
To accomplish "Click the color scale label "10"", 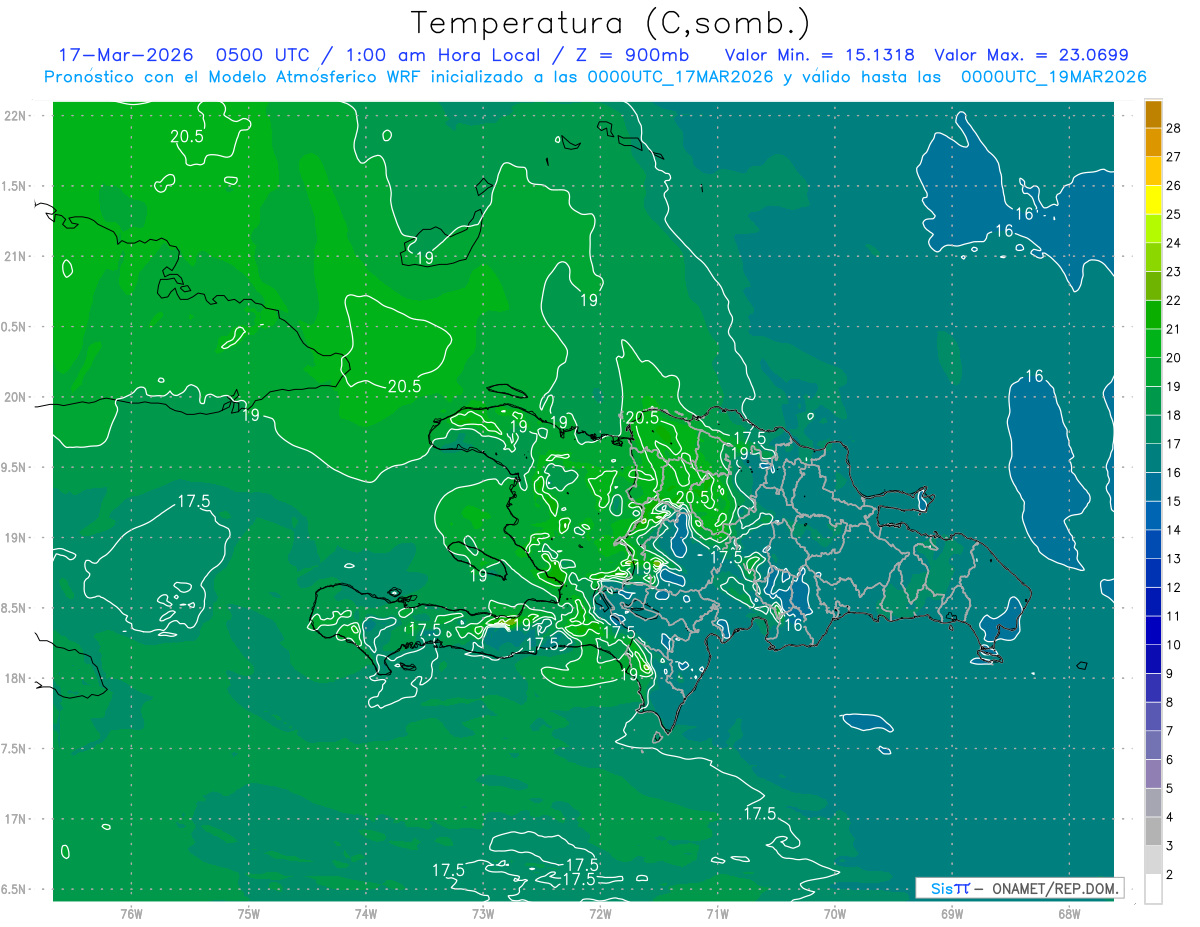I will click(x=1175, y=645).
